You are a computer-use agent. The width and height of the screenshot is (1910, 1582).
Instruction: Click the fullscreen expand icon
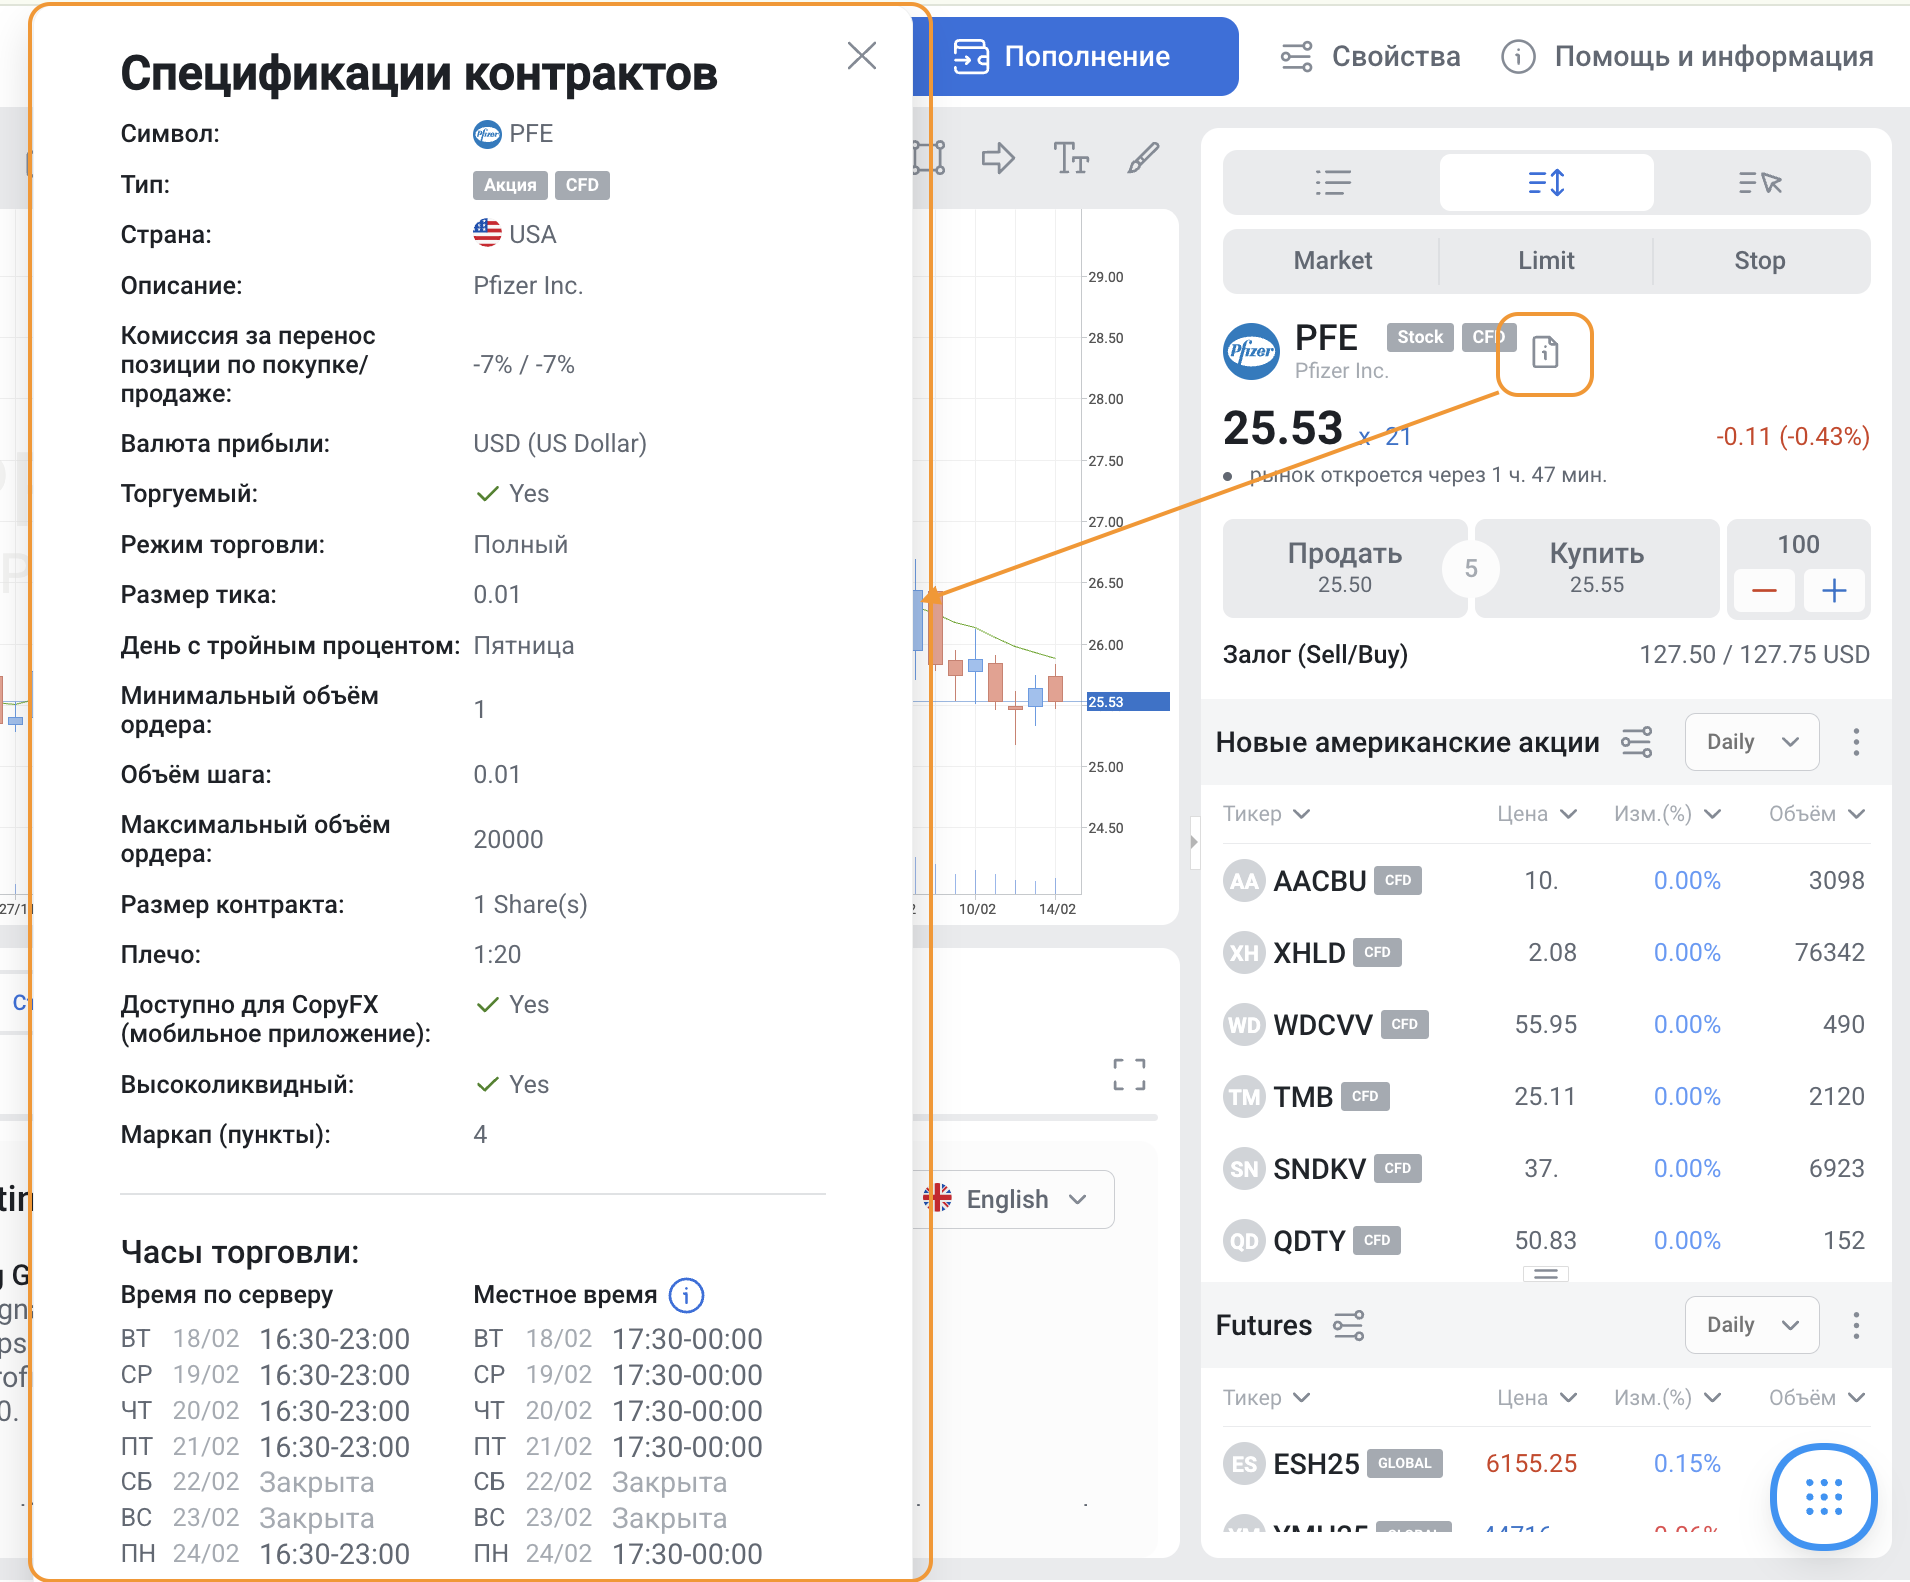click(1129, 1075)
